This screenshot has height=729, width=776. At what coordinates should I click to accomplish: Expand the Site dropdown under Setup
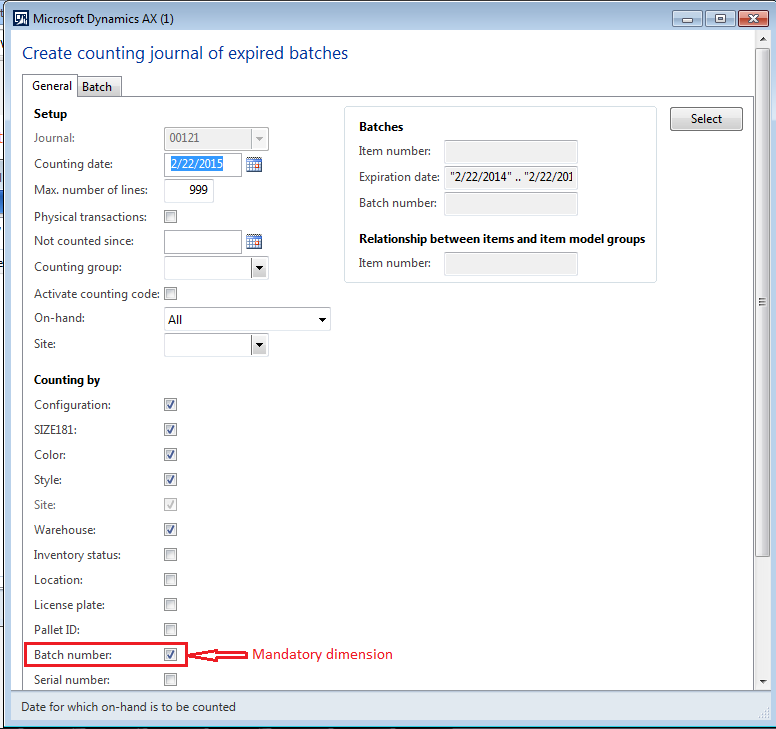pos(259,345)
